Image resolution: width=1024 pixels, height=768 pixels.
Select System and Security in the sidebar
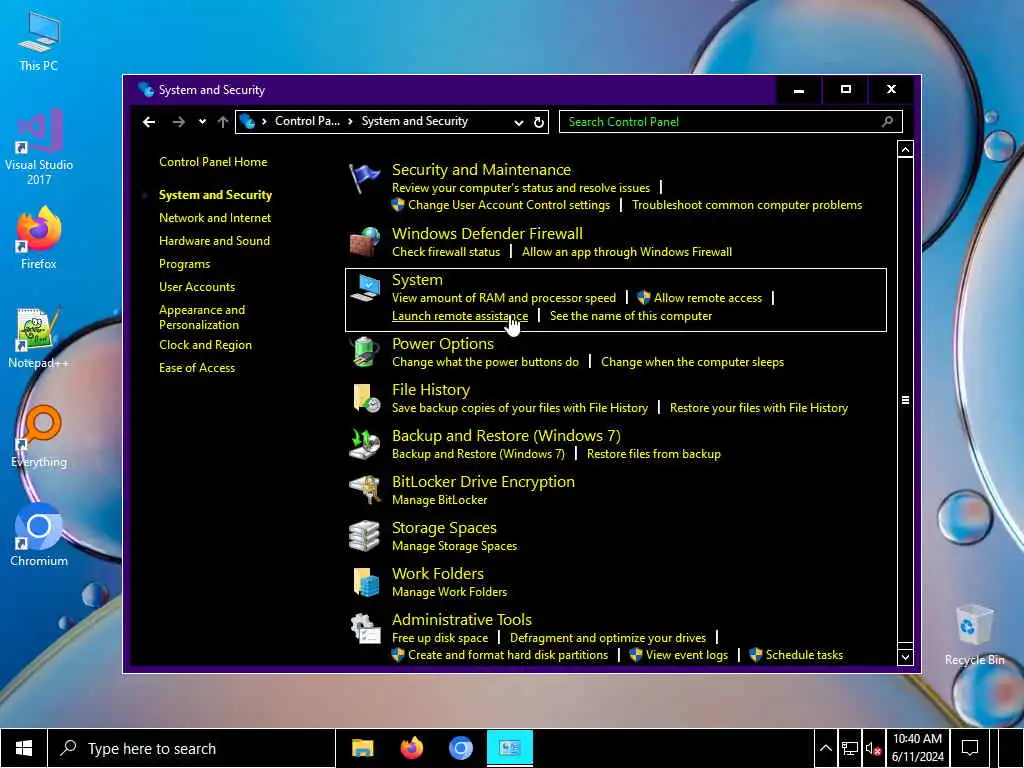(x=216, y=195)
